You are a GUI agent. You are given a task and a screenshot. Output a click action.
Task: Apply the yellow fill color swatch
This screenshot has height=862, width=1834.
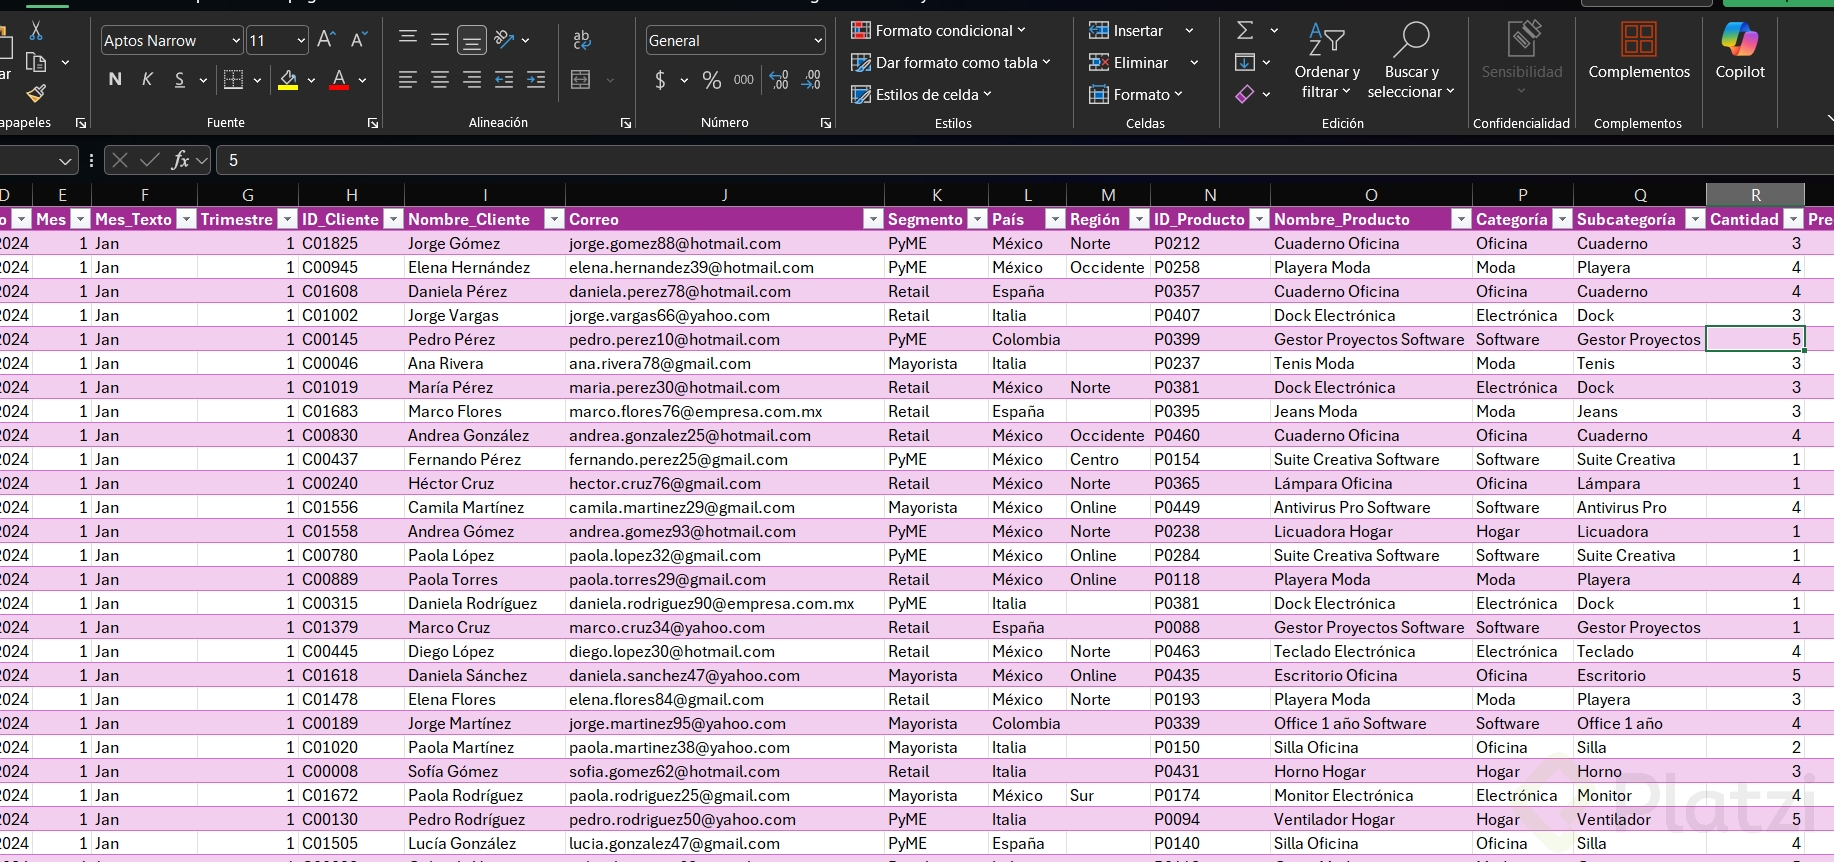[x=288, y=80]
